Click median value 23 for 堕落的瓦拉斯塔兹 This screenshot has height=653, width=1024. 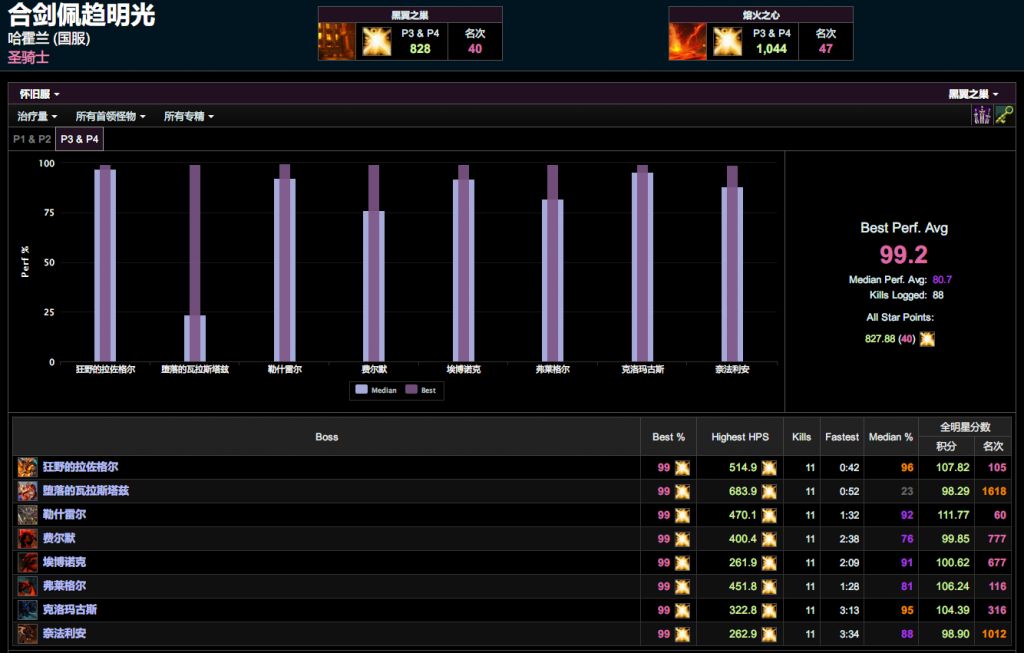[907, 491]
